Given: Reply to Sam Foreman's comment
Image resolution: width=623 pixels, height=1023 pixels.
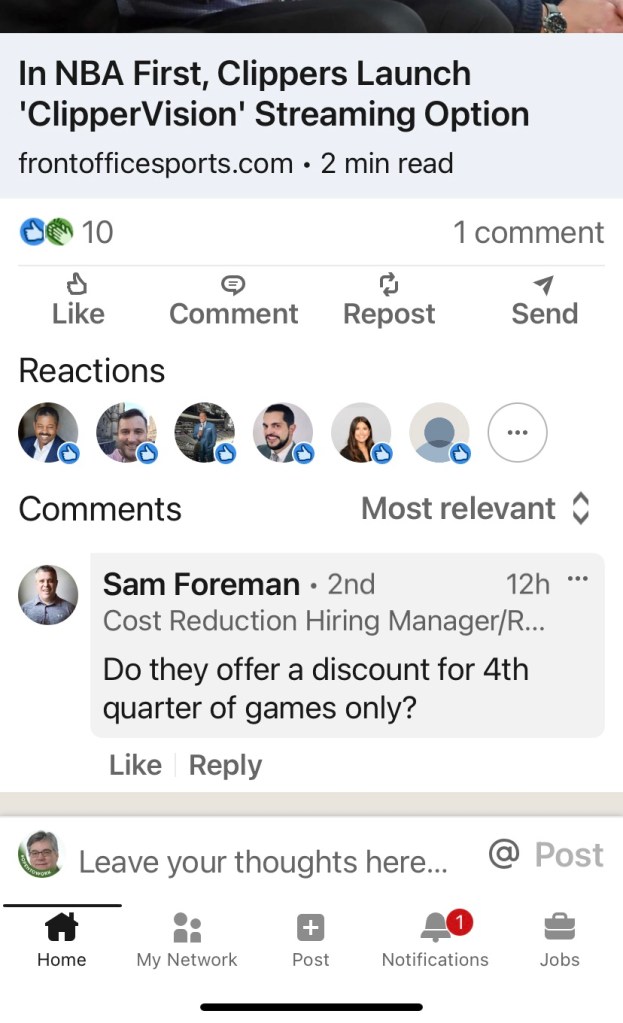Looking at the screenshot, I should (225, 765).
